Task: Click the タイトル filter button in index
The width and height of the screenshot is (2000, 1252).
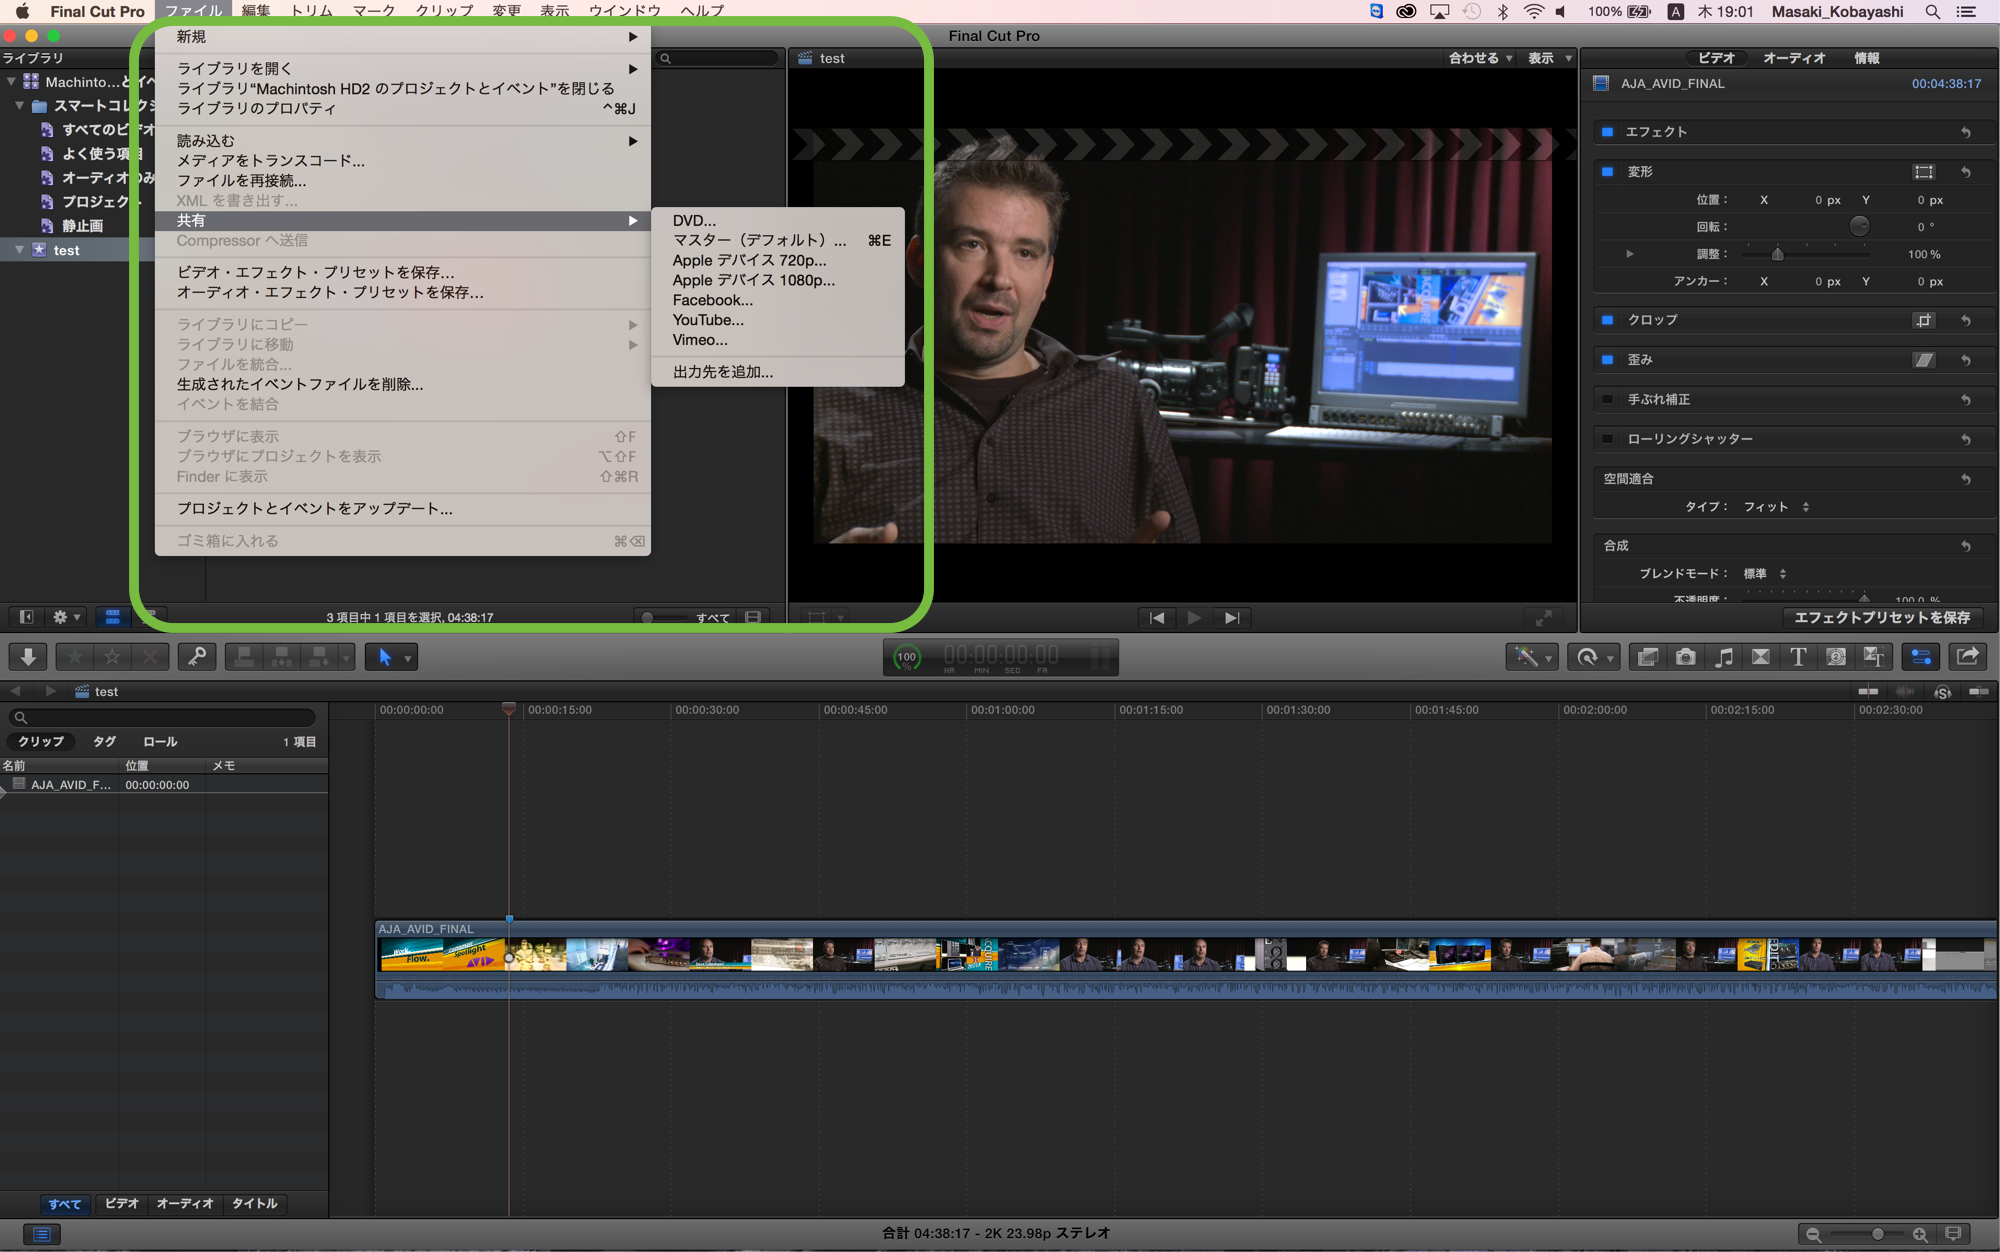Action: click(x=254, y=1204)
